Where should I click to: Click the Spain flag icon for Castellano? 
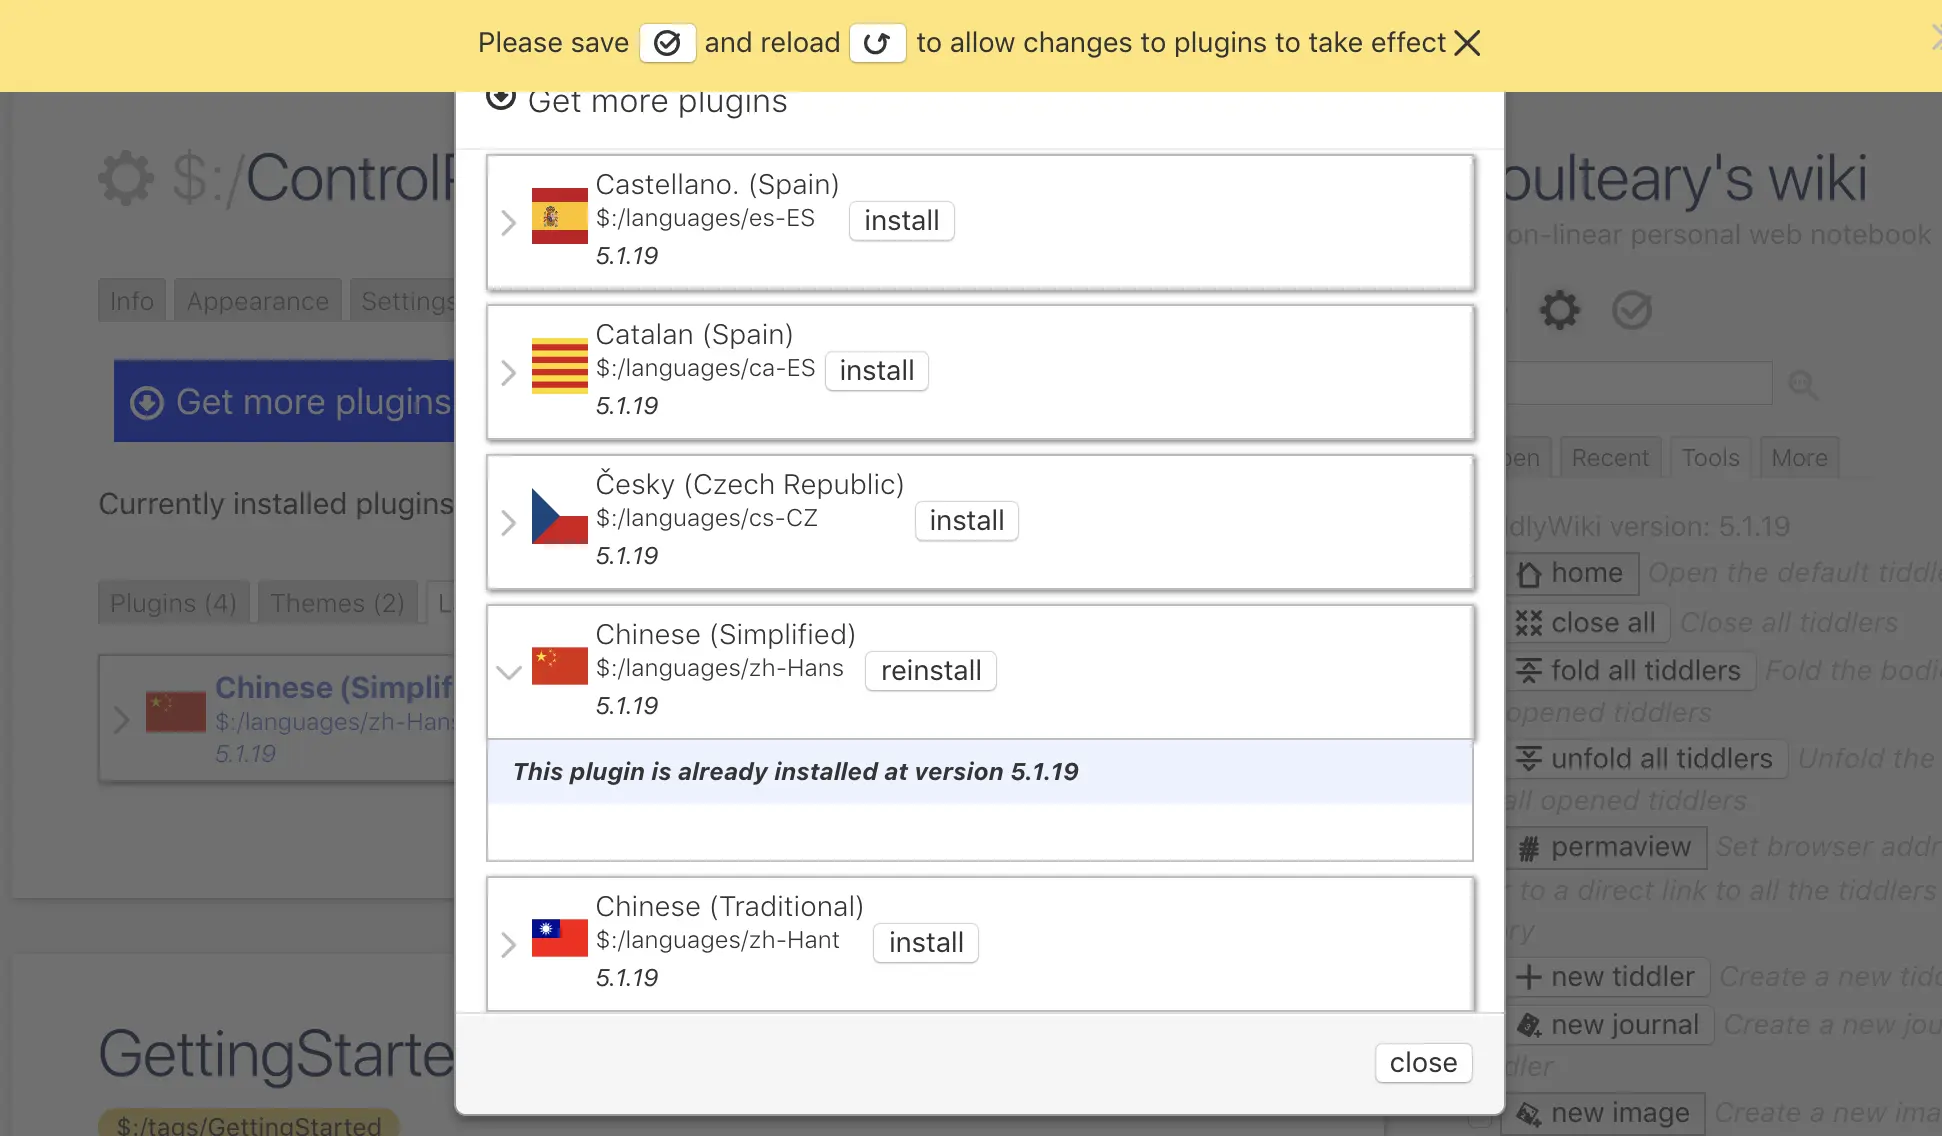click(560, 216)
